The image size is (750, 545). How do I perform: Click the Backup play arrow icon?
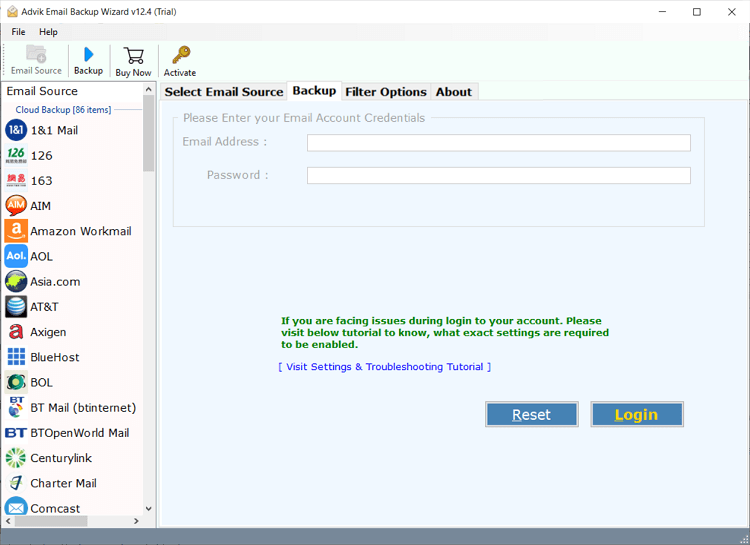tap(88, 54)
